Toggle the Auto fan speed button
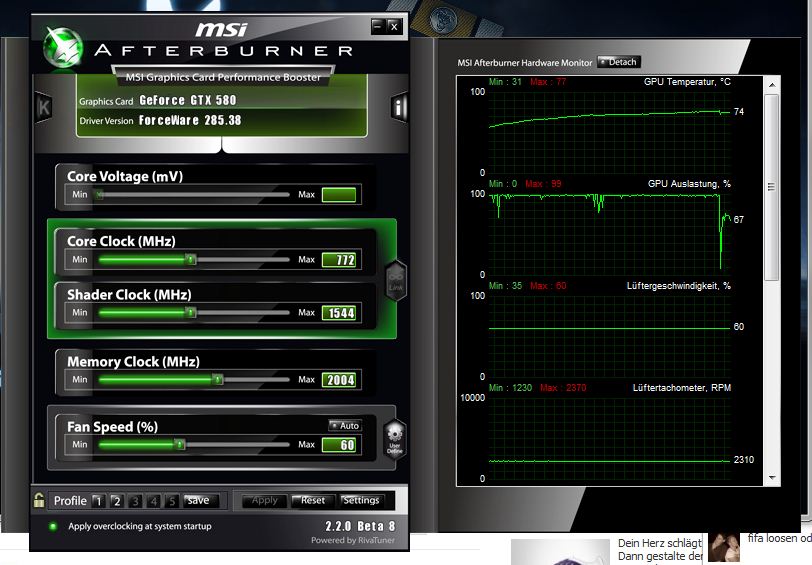Viewport: 812px width, 565px height. [x=345, y=426]
